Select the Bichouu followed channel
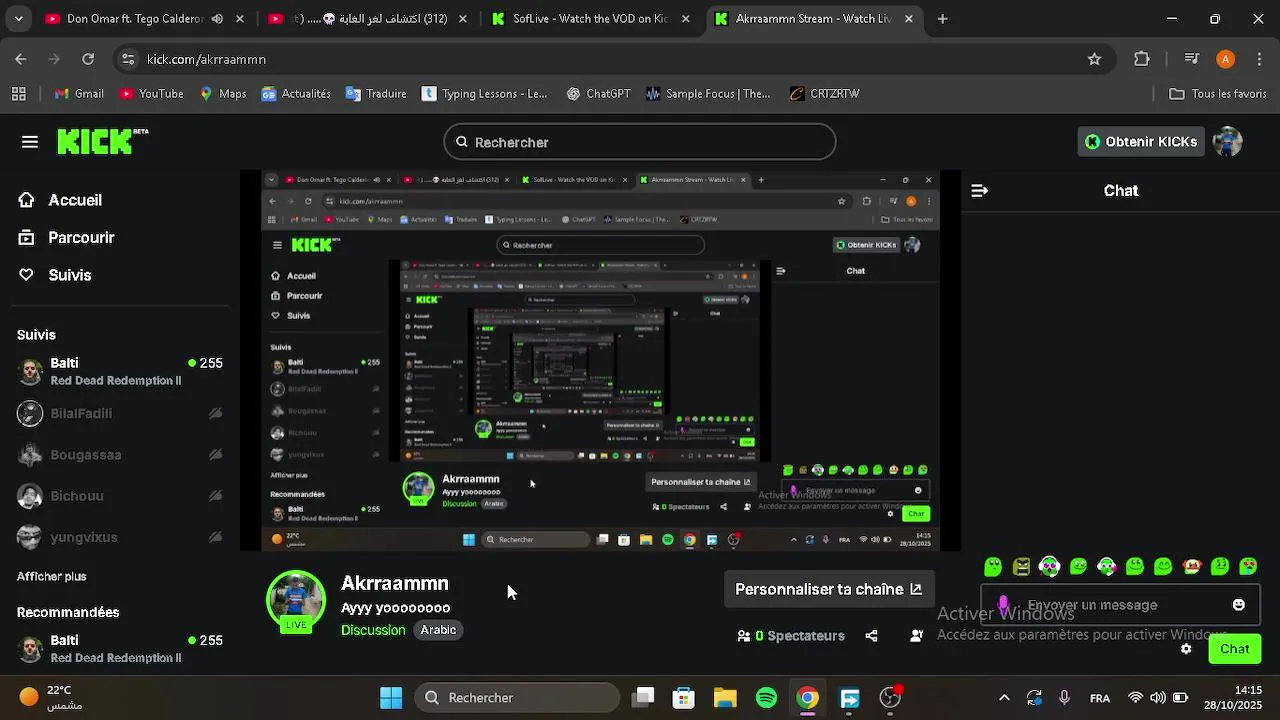The width and height of the screenshot is (1280, 720). point(120,496)
